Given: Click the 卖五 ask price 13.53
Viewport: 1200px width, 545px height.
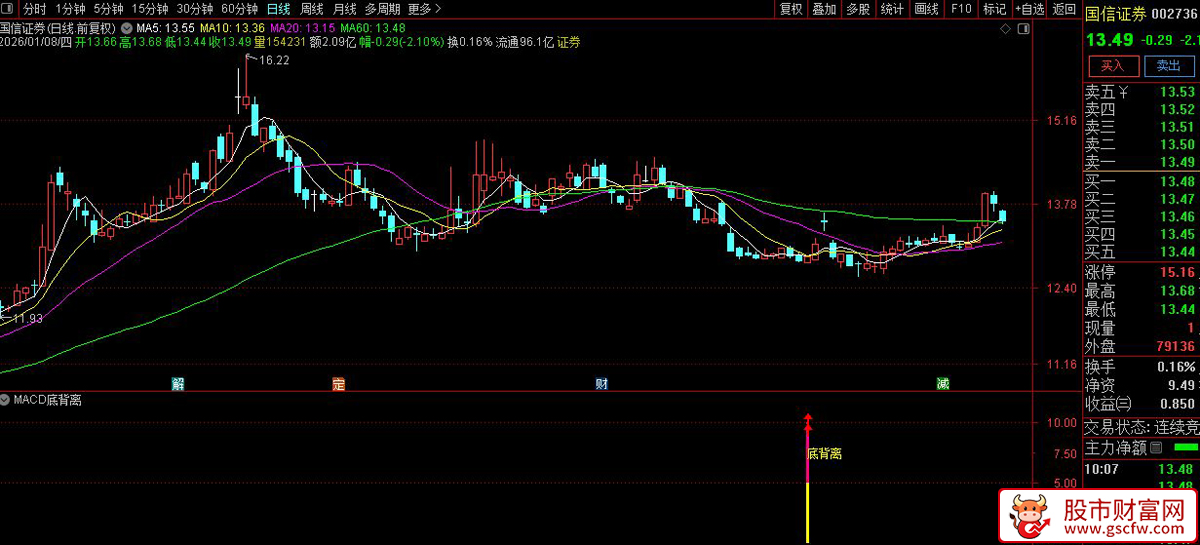Looking at the screenshot, I should click(1176, 92).
